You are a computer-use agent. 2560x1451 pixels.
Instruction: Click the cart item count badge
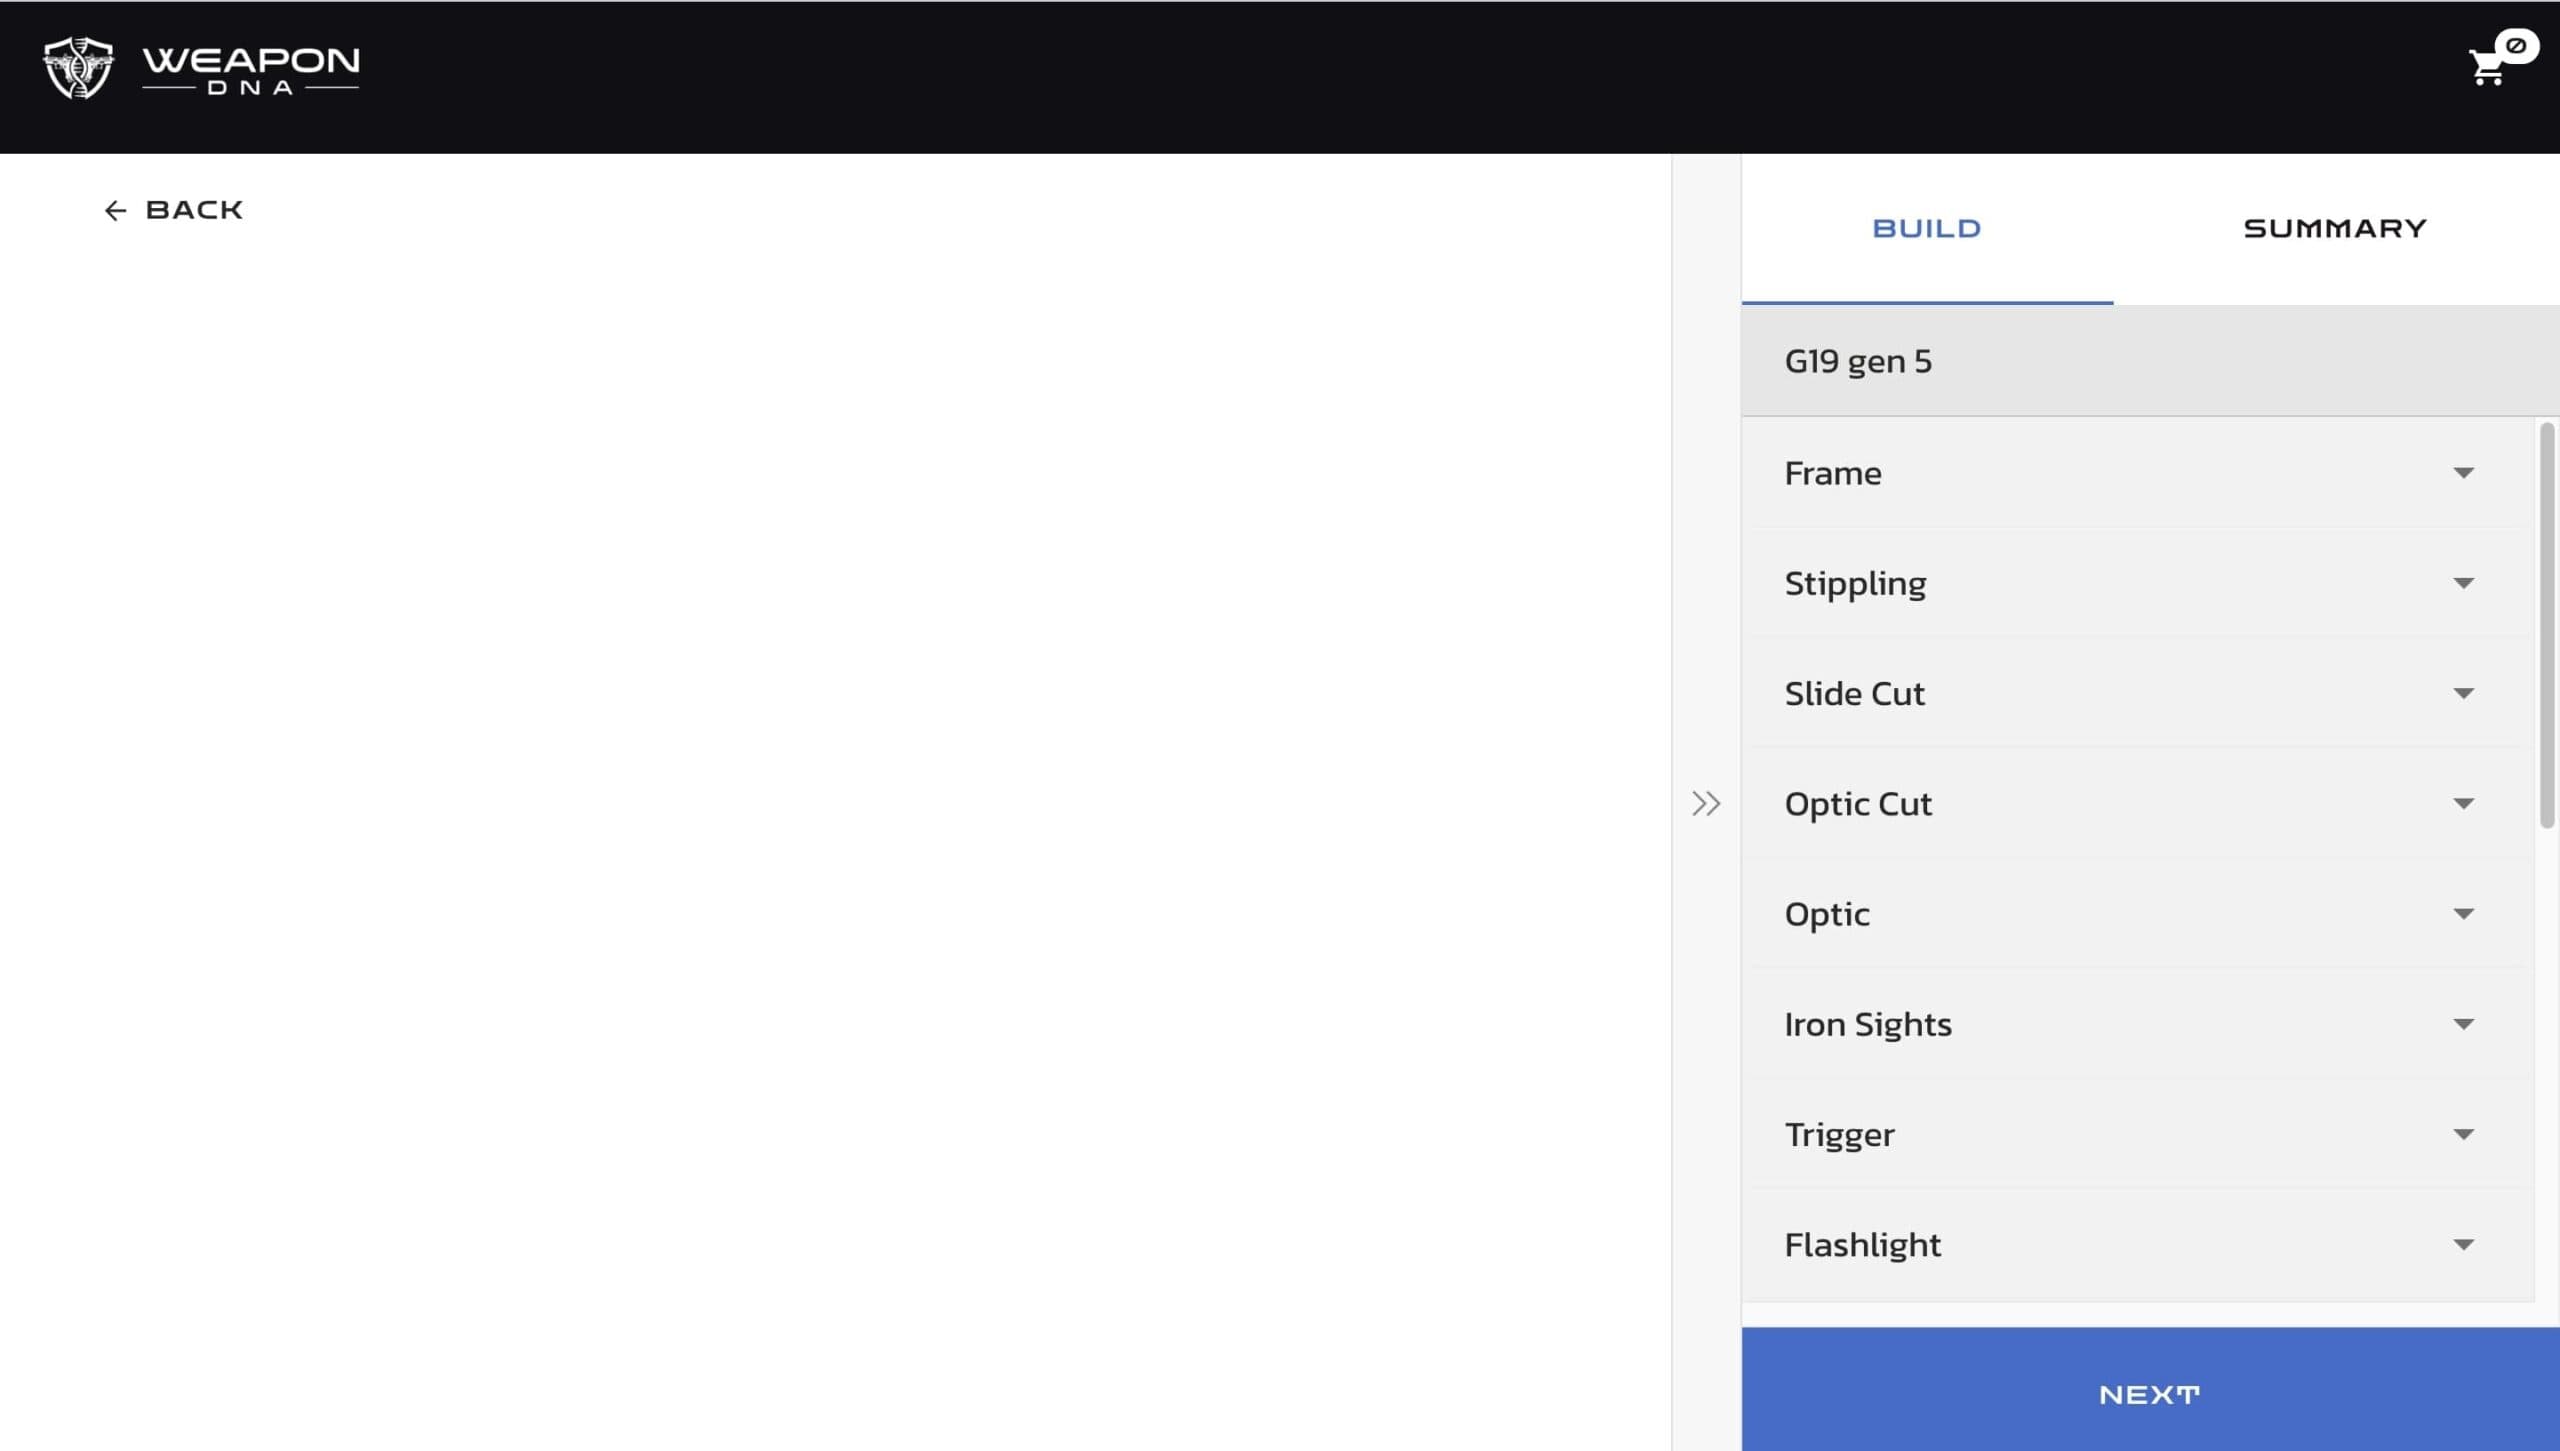(x=2516, y=46)
